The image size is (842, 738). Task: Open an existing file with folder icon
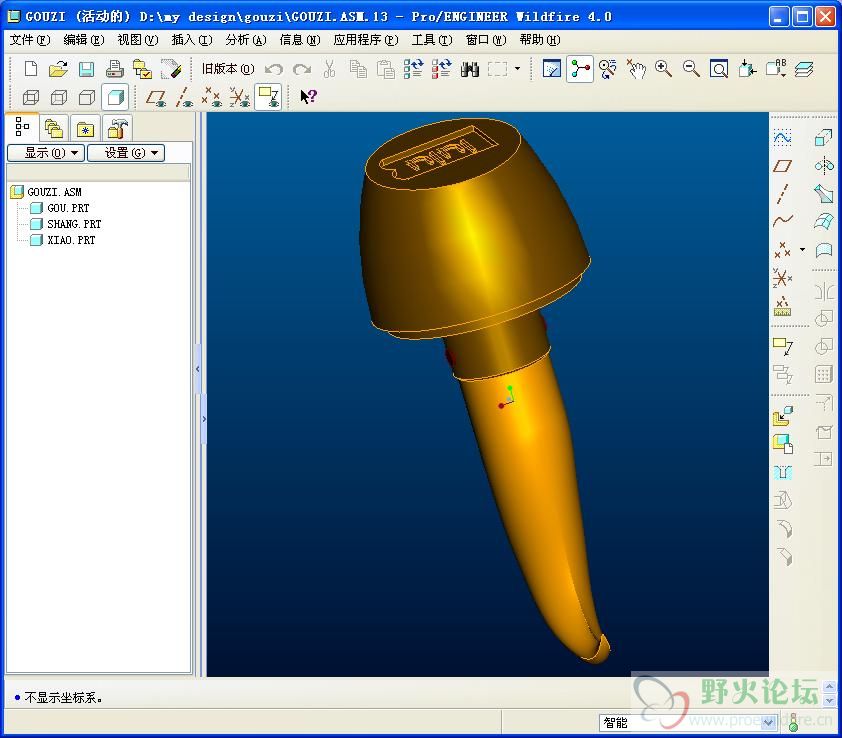58,69
